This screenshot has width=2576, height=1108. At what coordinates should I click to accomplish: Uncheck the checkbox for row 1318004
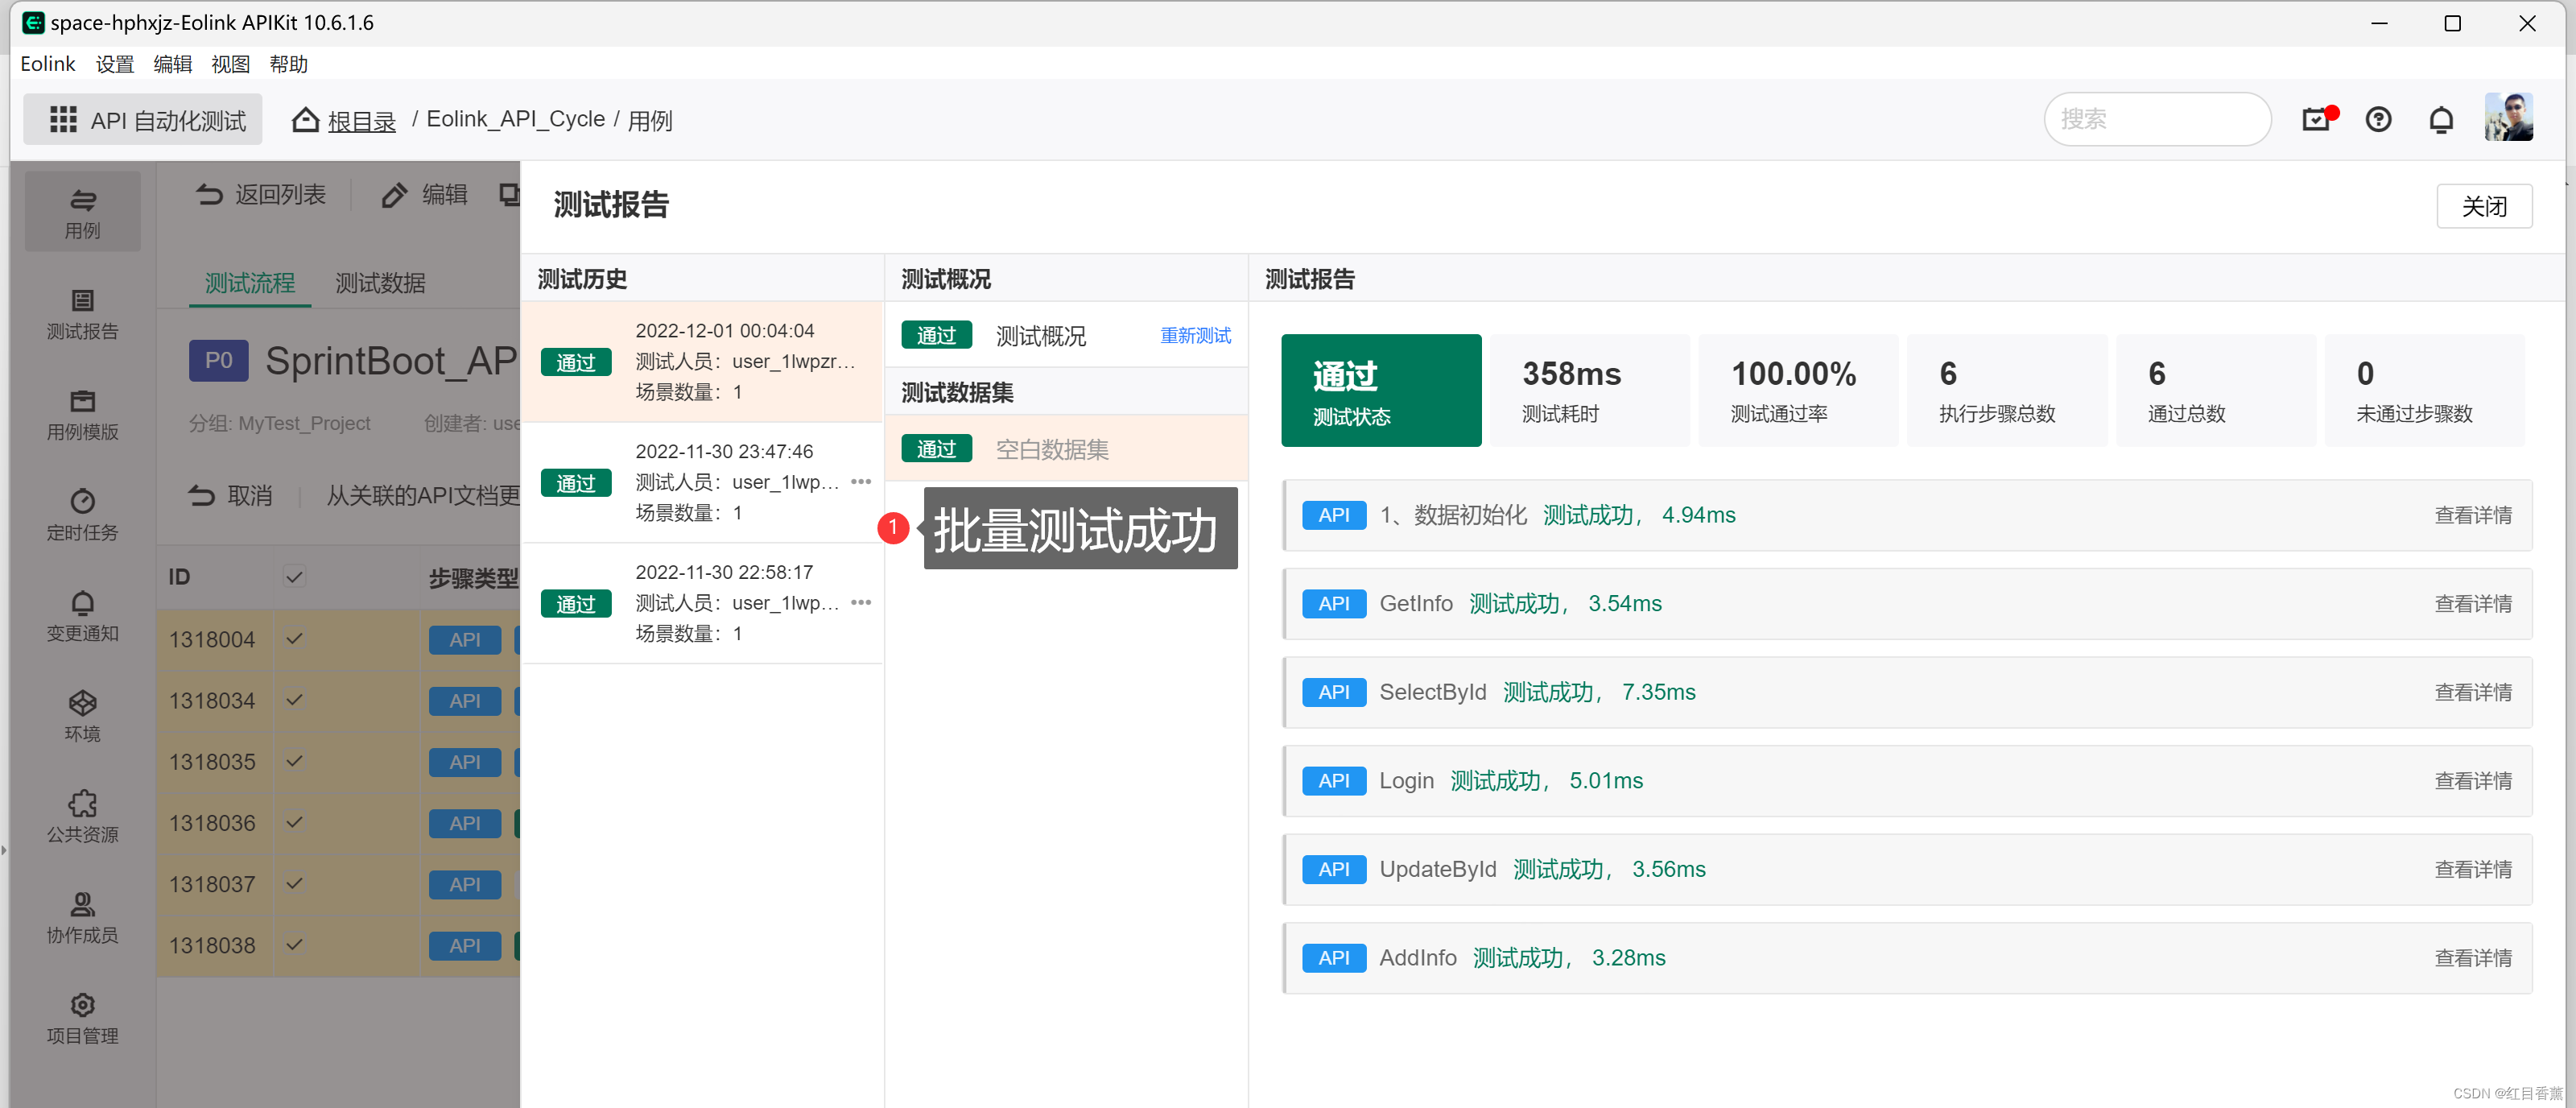(x=294, y=639)
